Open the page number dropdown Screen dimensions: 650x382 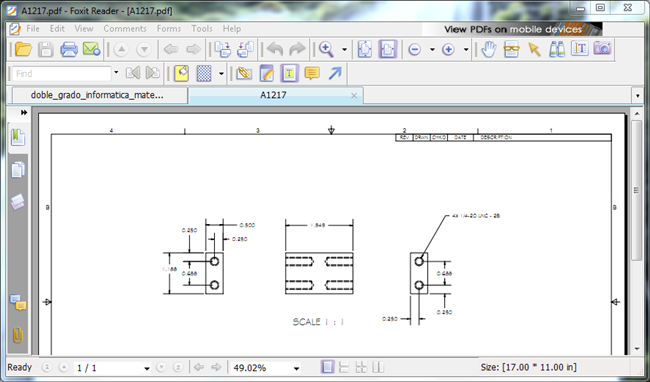[147, 368]
